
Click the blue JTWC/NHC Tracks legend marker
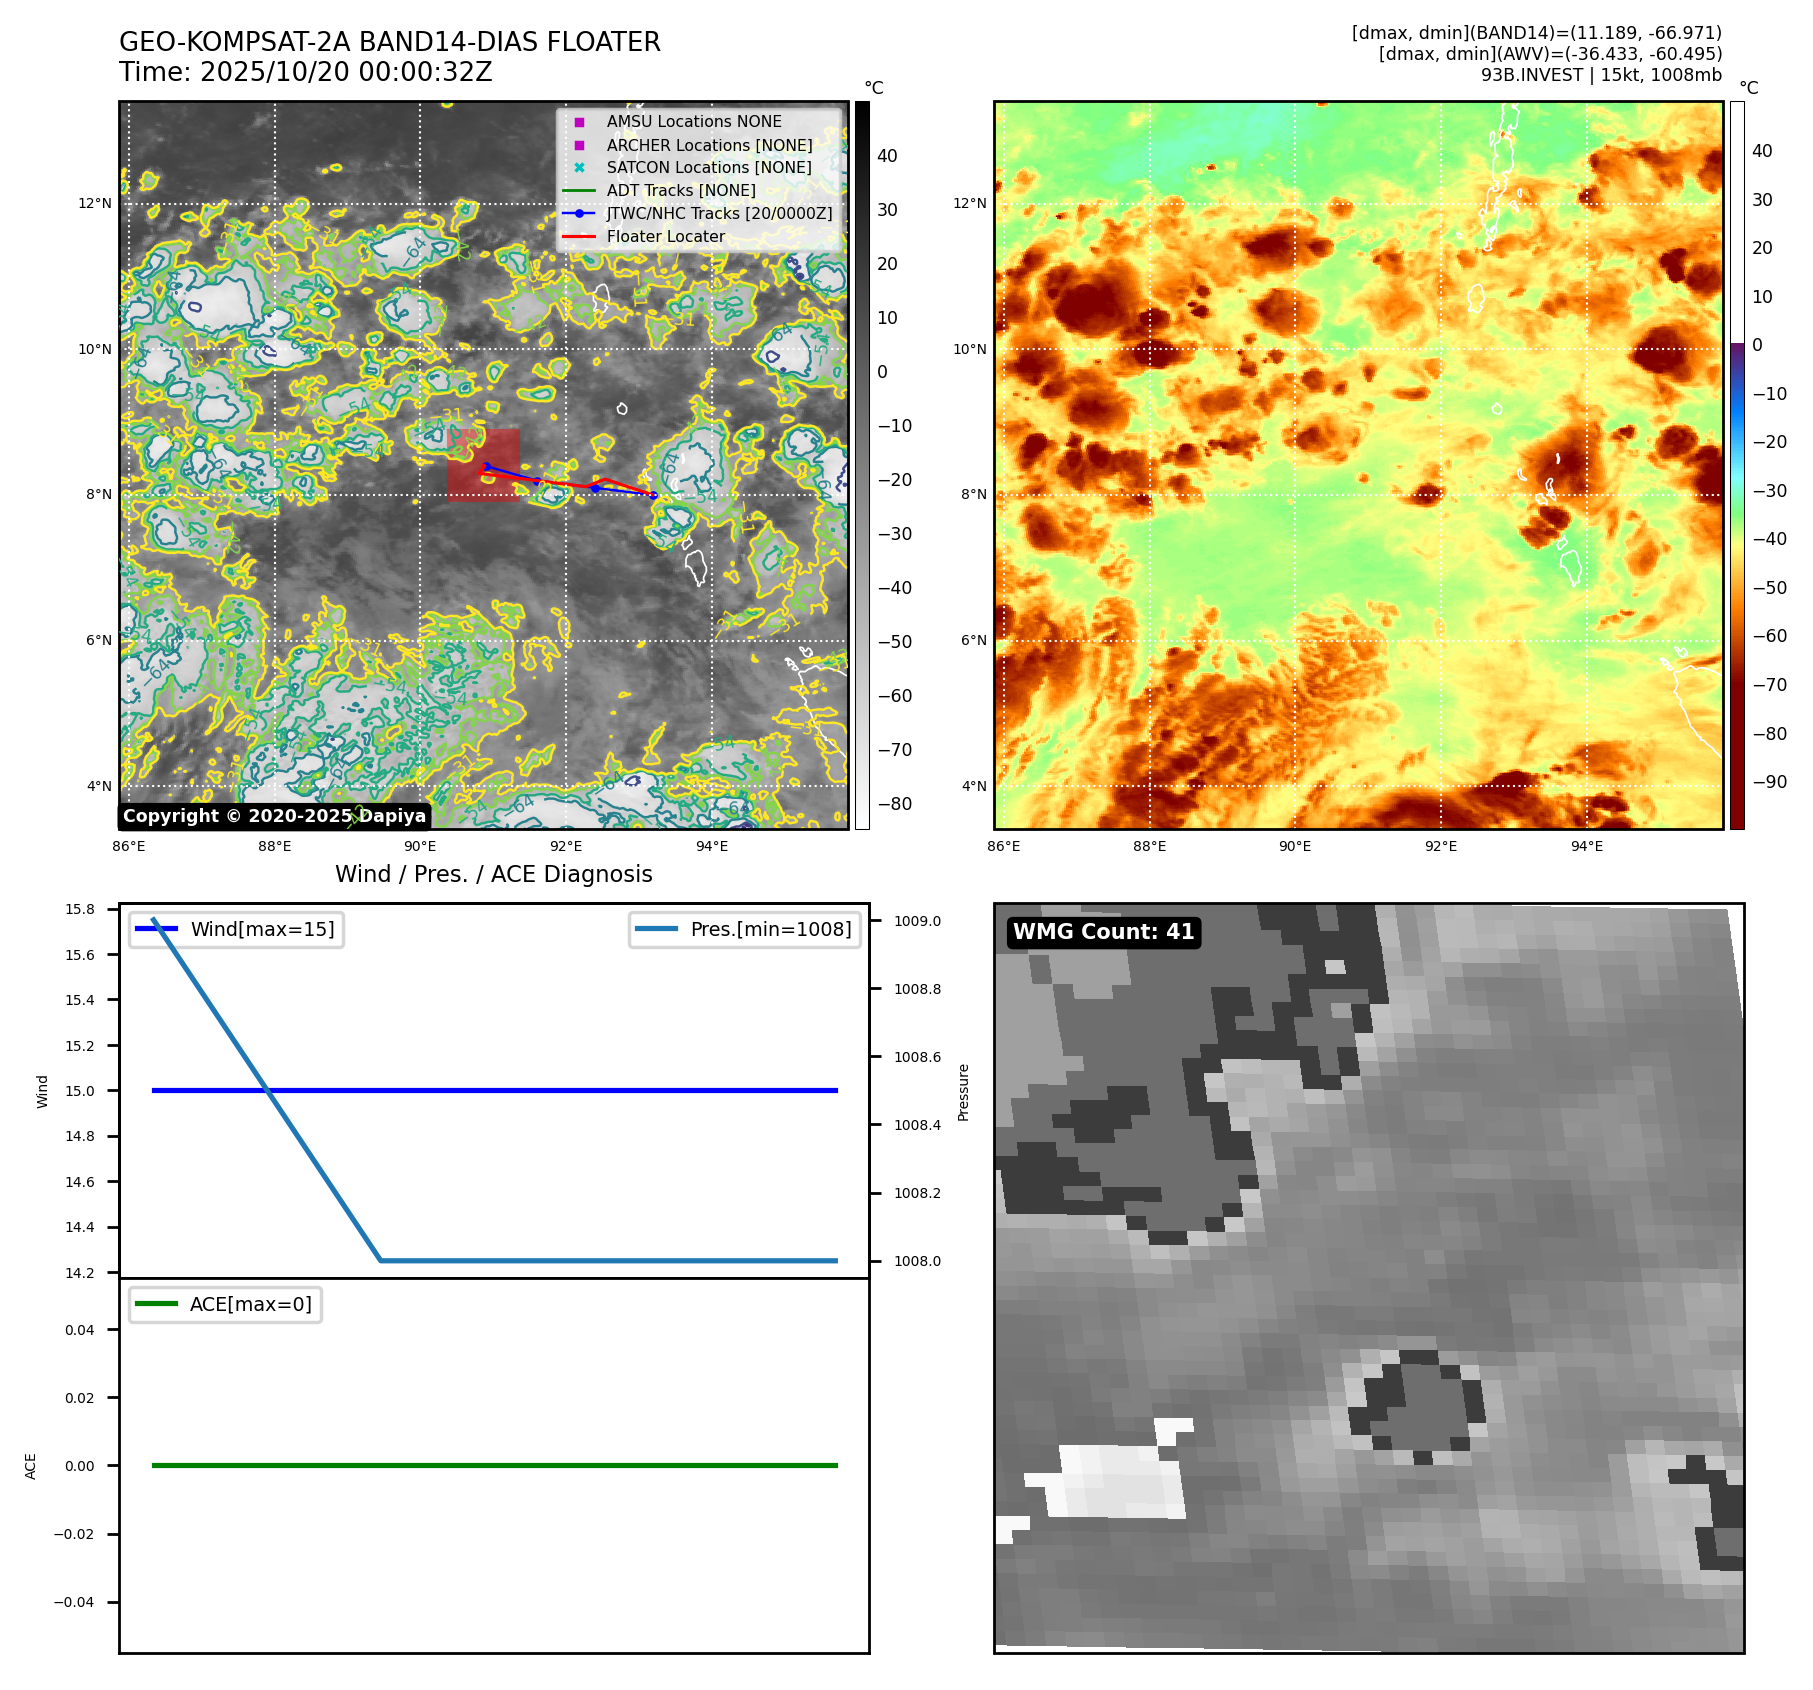tap(579, 214)
